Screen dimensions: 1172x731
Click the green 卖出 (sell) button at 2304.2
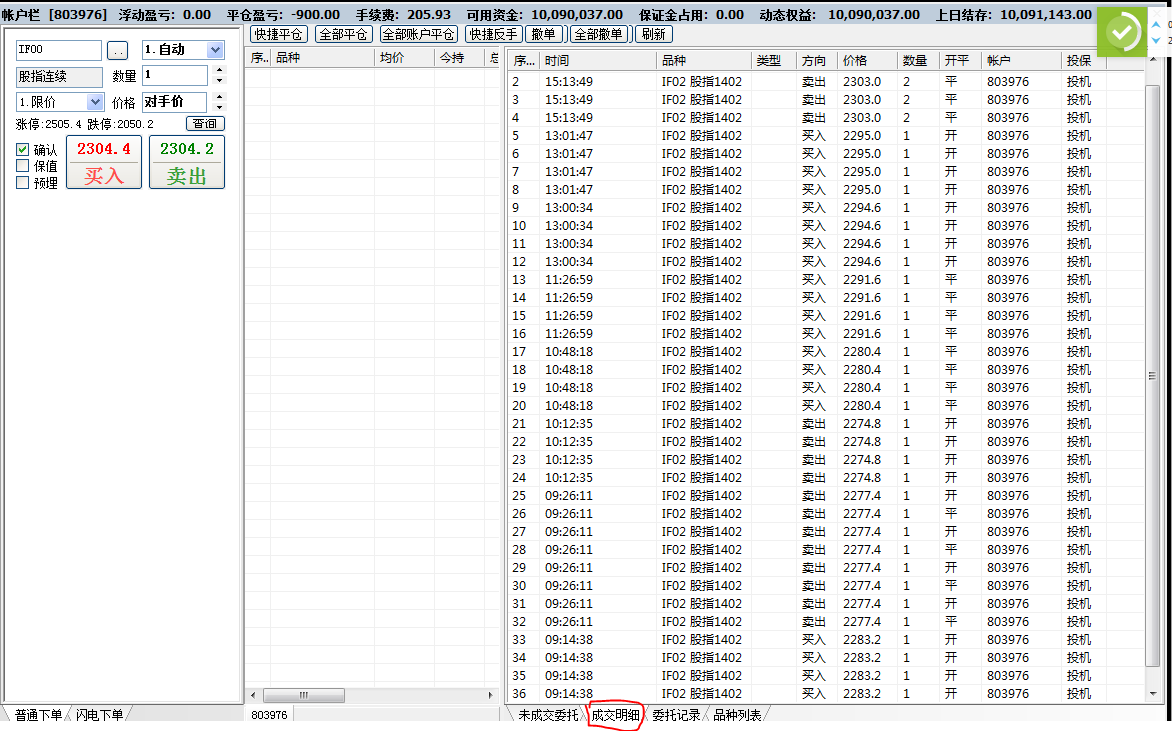click(x=187, y=163)
